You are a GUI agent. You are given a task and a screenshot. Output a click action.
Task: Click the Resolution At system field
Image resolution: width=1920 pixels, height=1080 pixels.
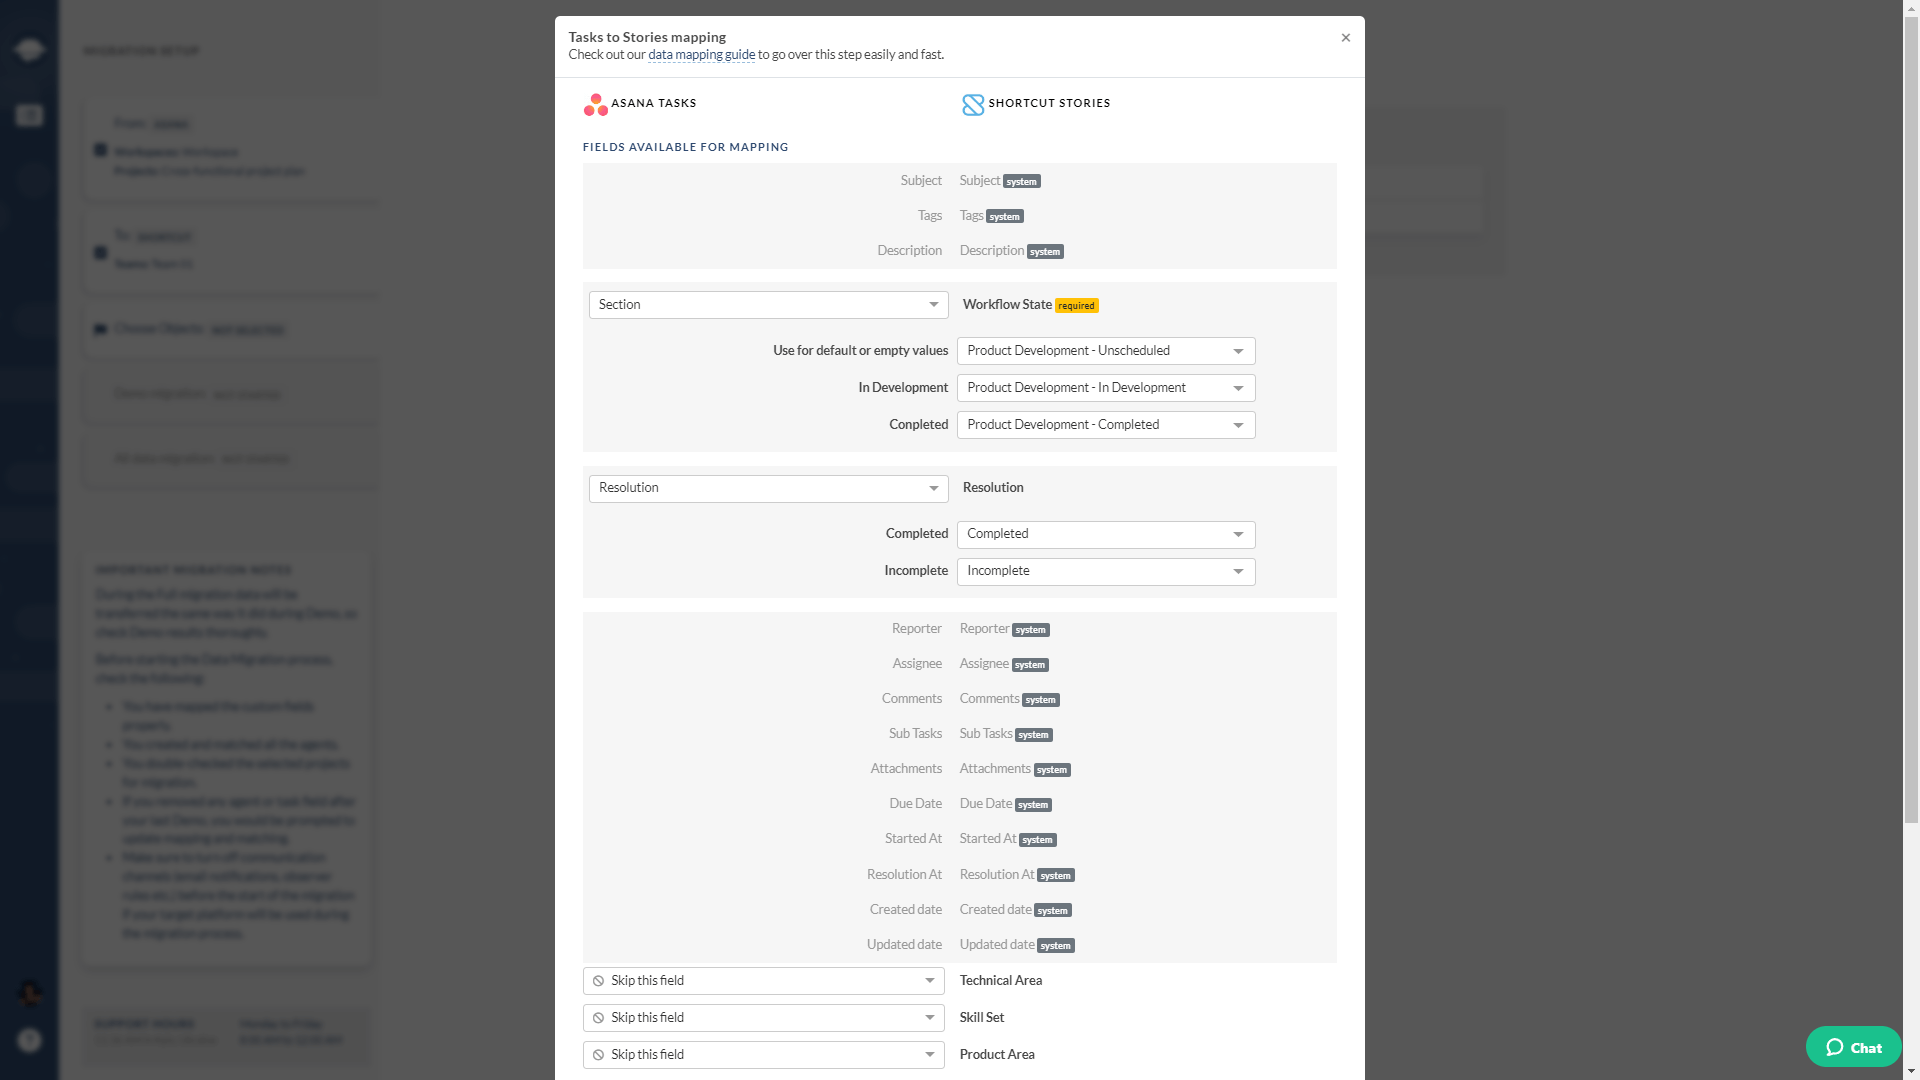1017,875
